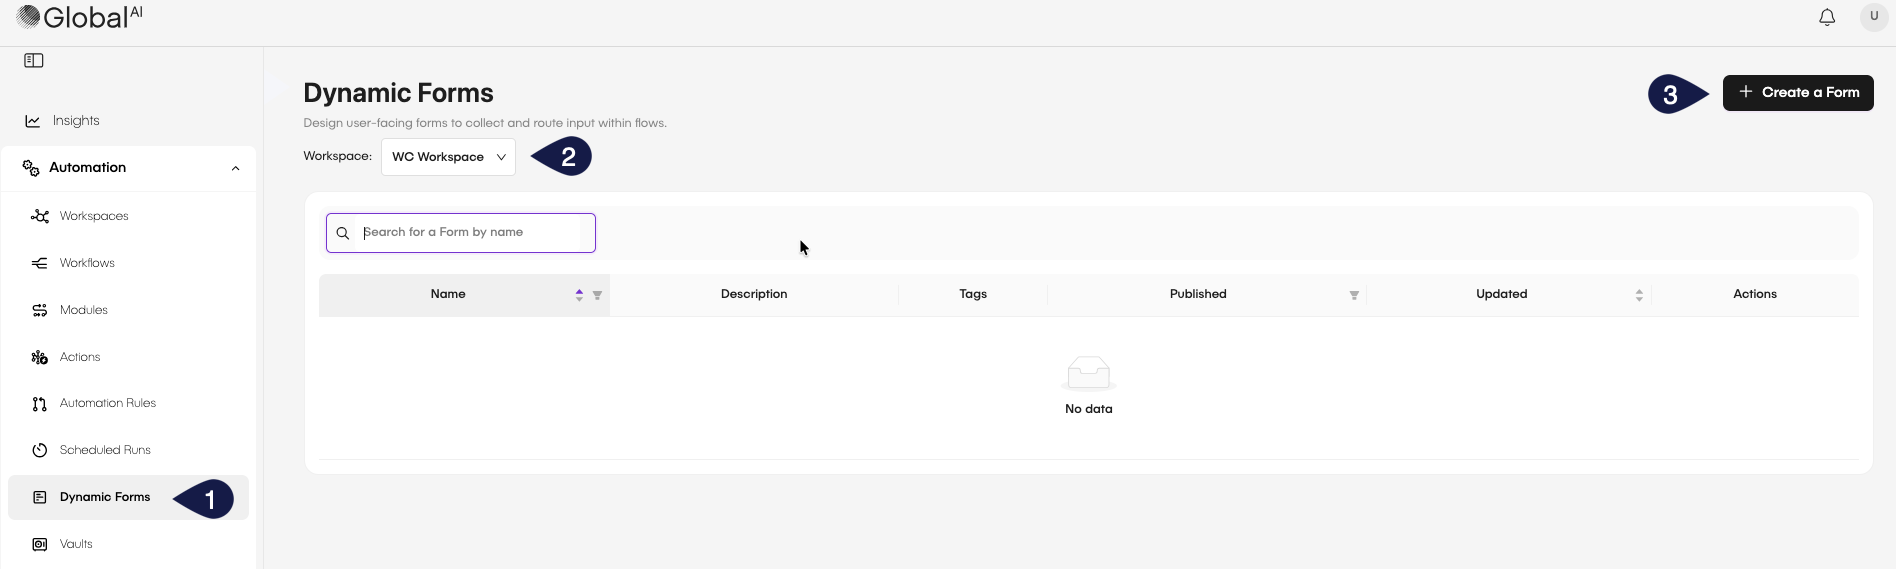Collapse the Automation section
Image resolution: width=1896 pixels, height=569 pixels.
coord(235,168)
